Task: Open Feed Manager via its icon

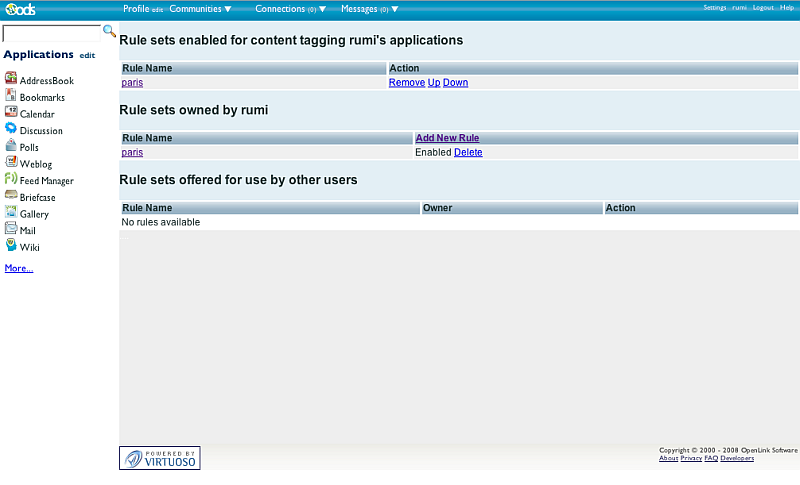Action: [11, 179]
